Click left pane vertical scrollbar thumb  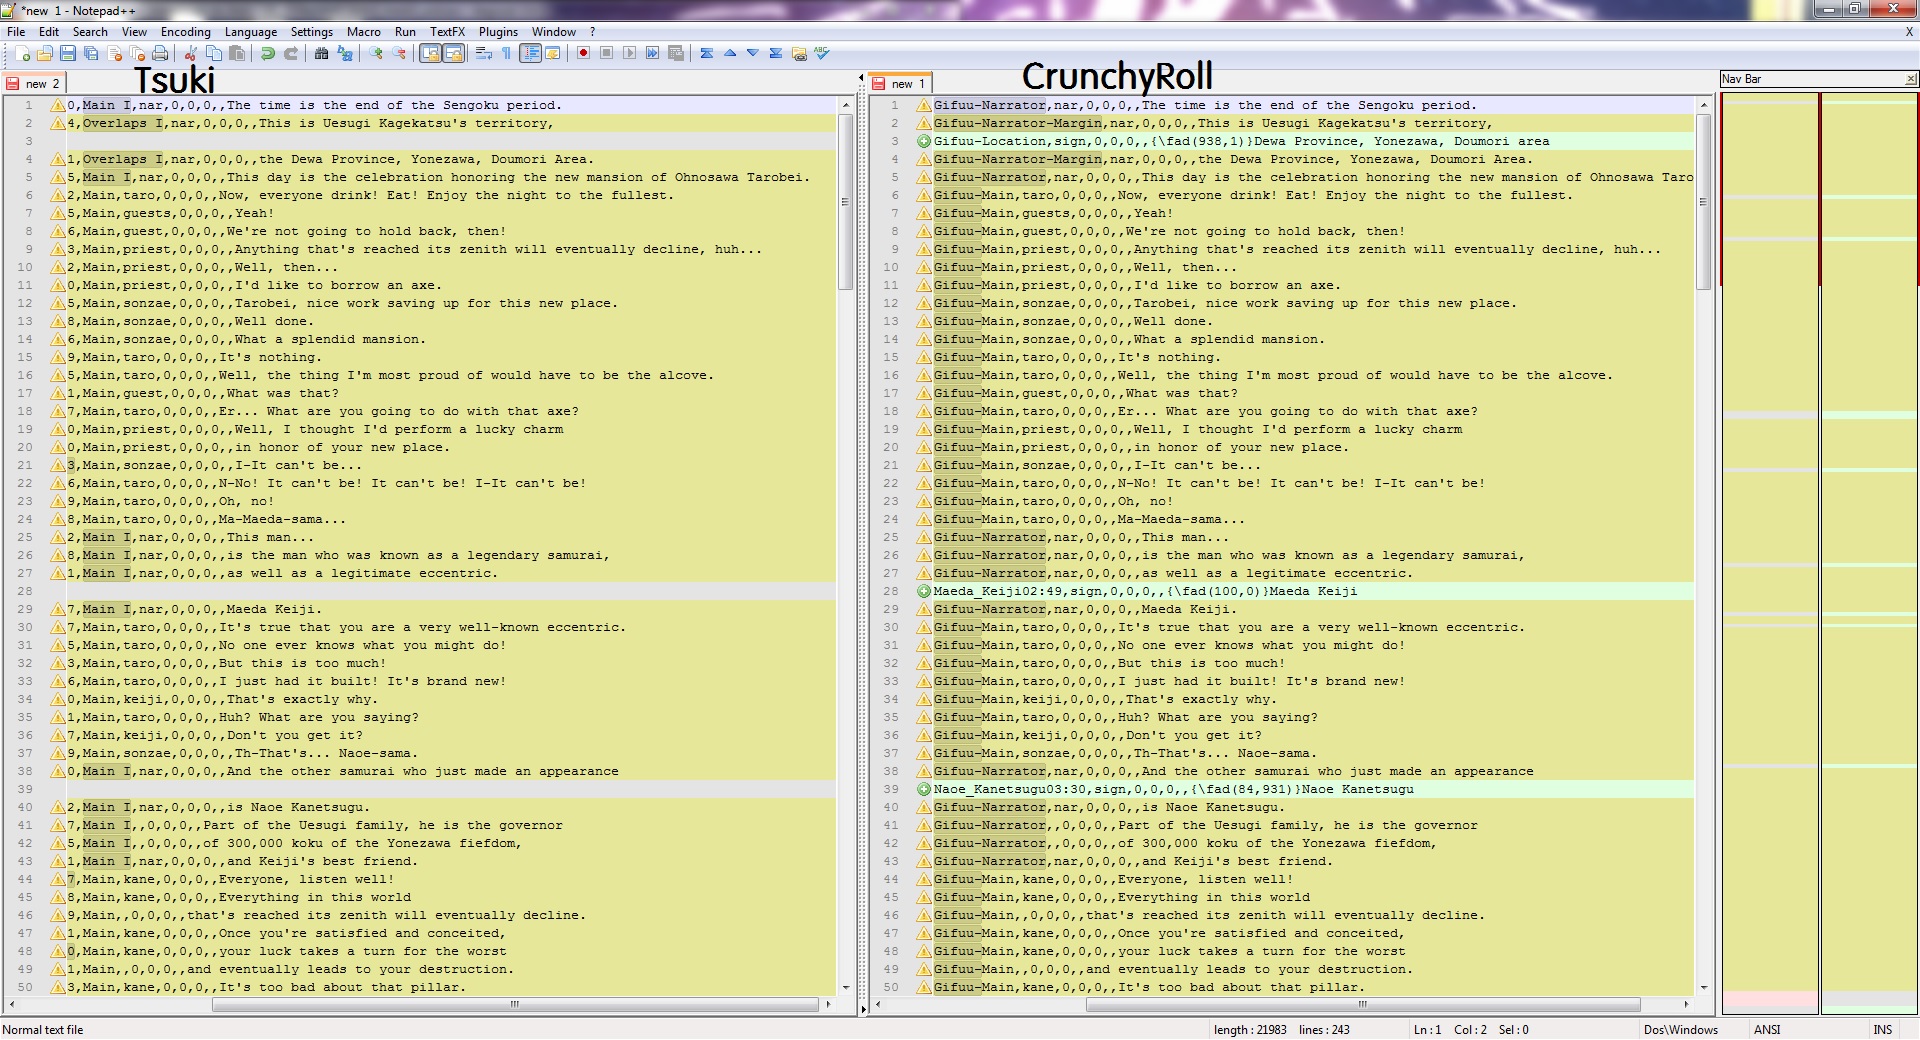[845, 202]
